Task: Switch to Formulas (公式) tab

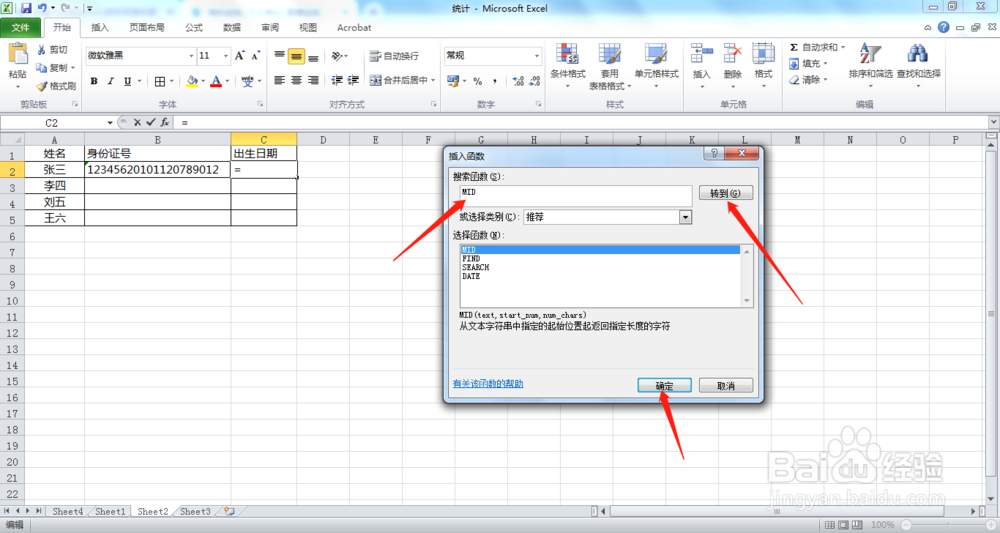Action: click(x=194, y=27)
